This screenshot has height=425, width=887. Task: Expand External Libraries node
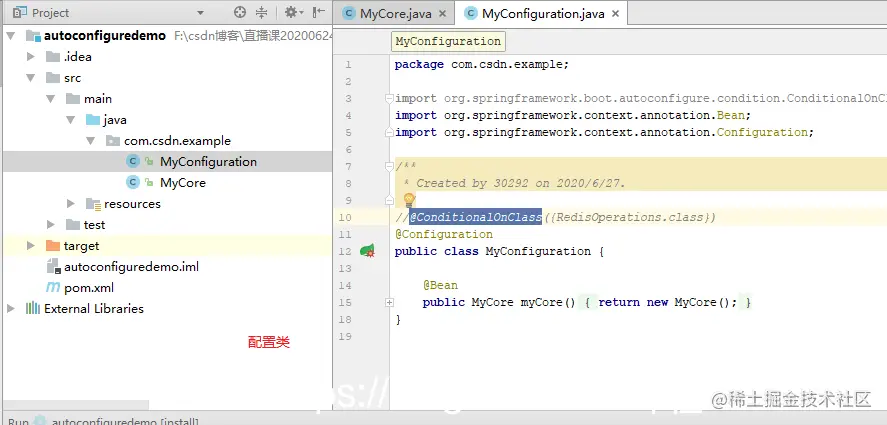11,308
